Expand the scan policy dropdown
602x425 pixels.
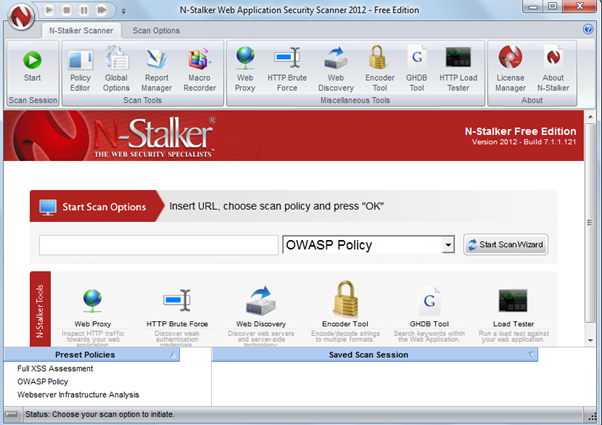pos(447,245)
